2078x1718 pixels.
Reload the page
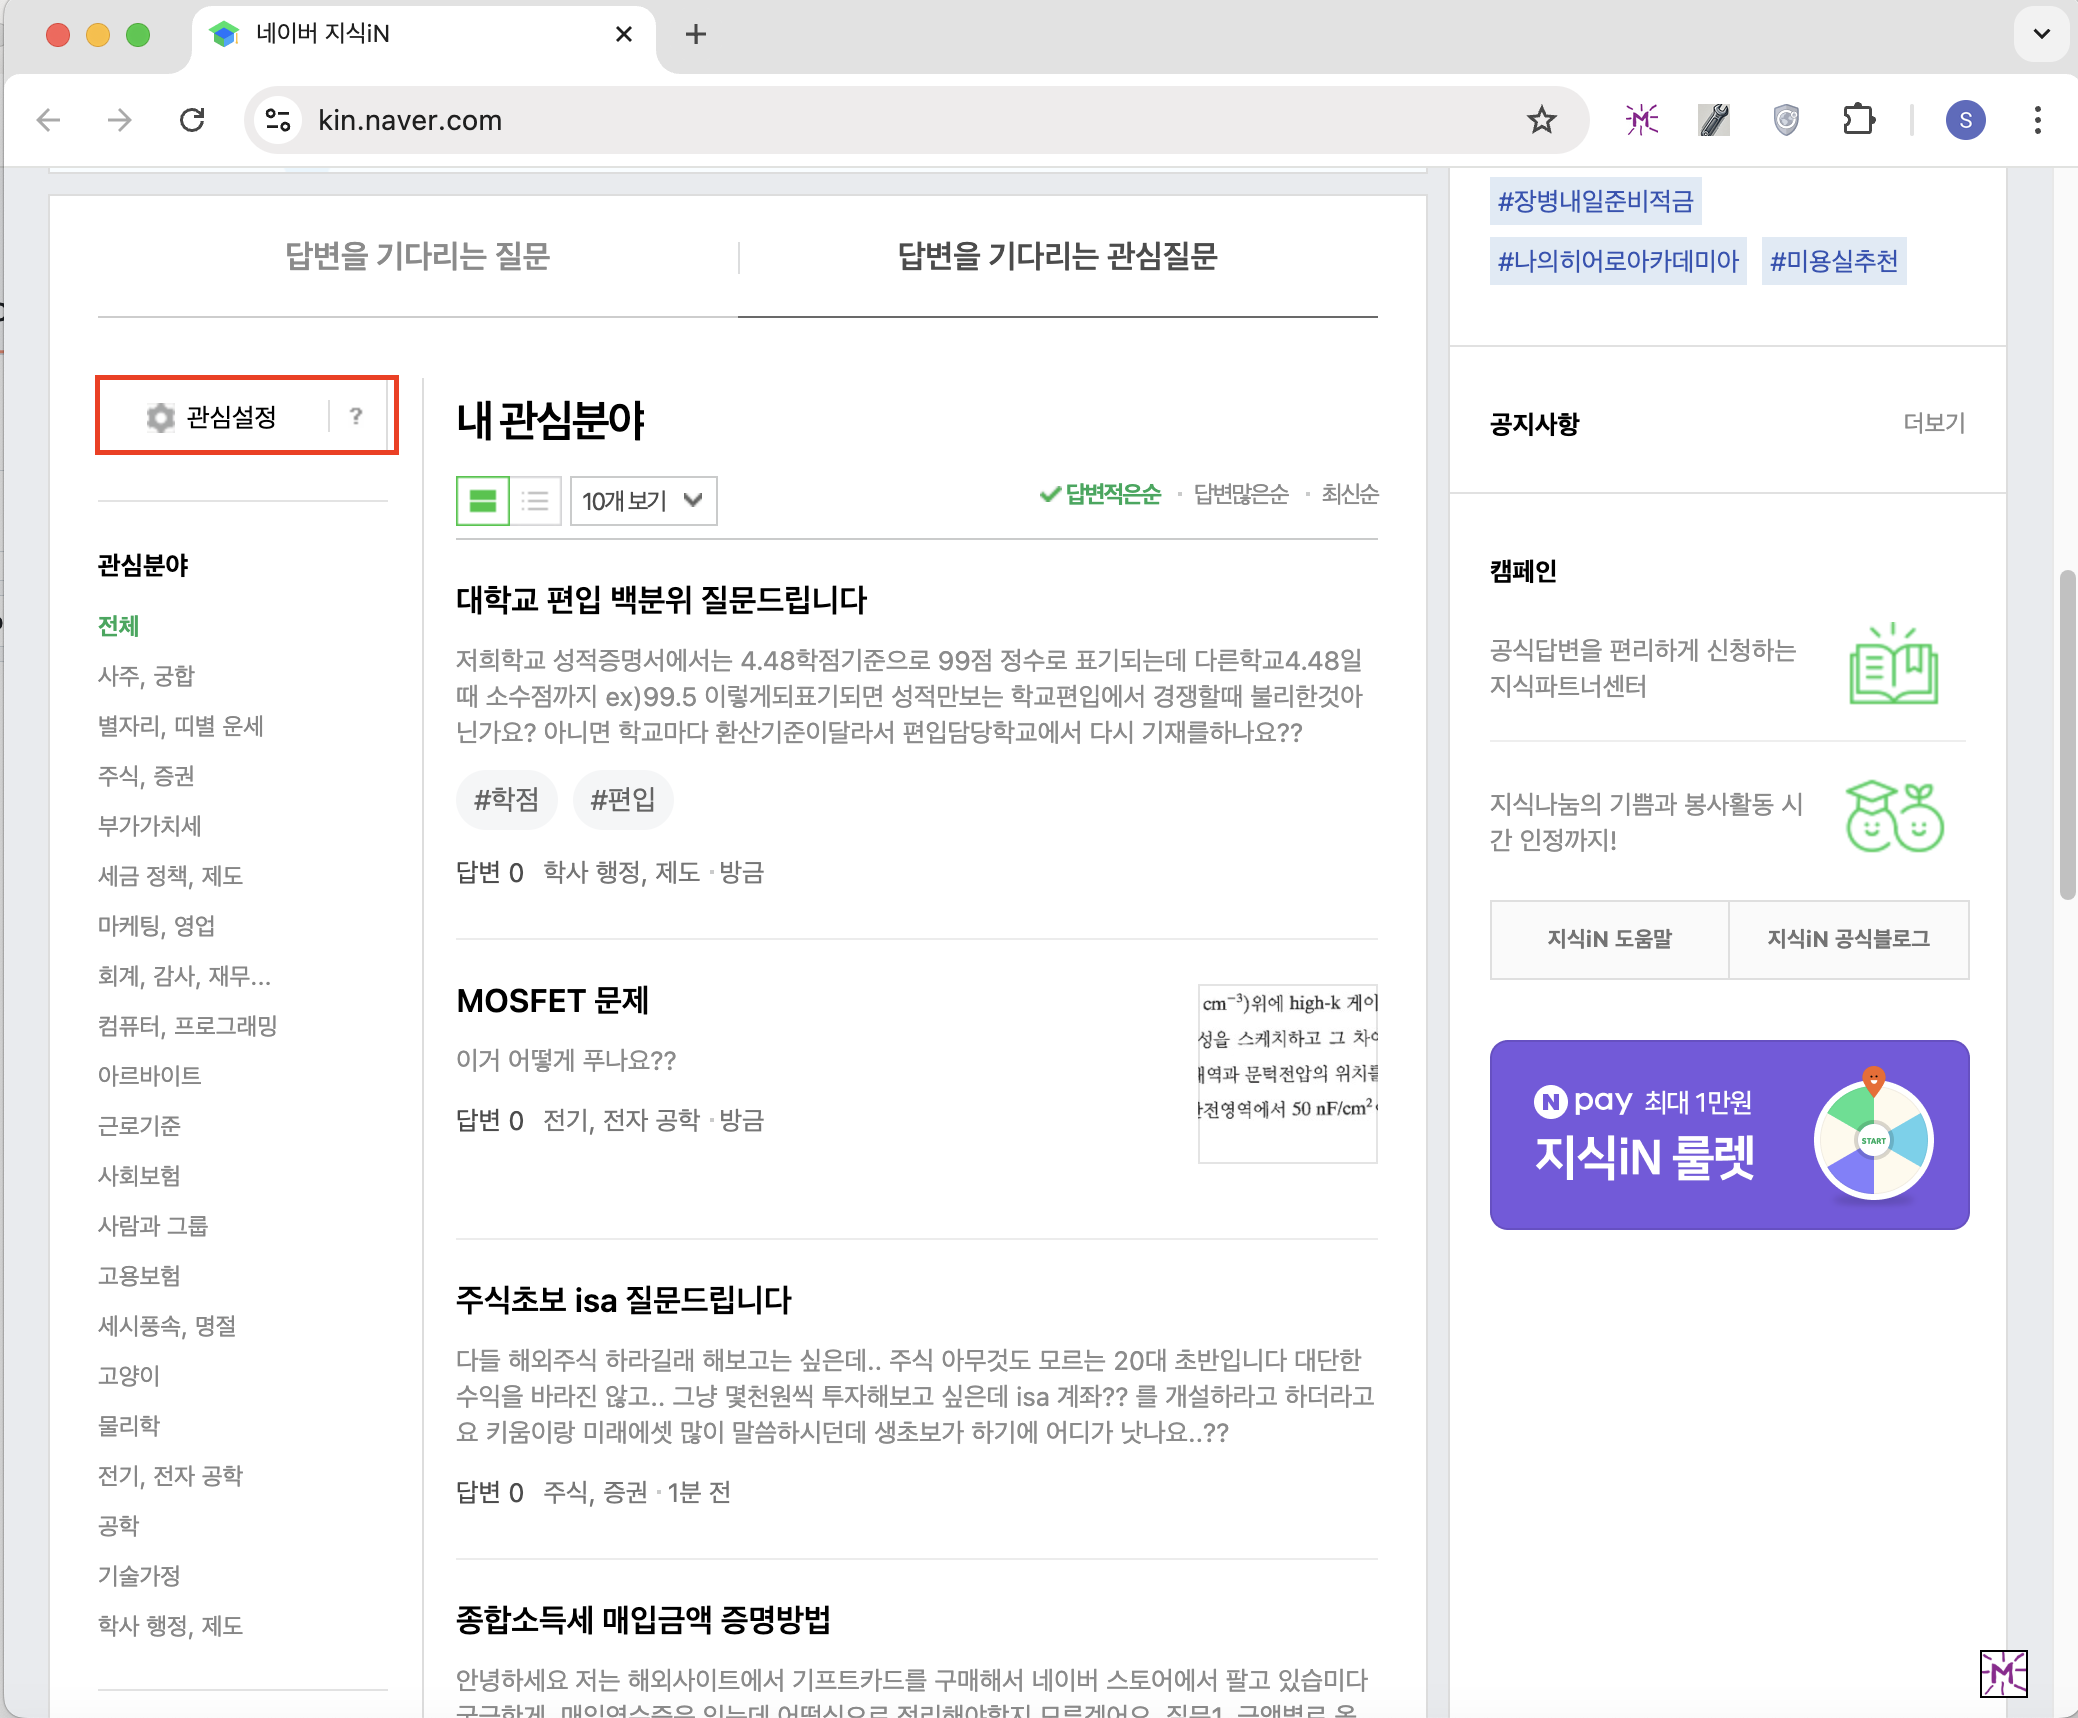192,121
